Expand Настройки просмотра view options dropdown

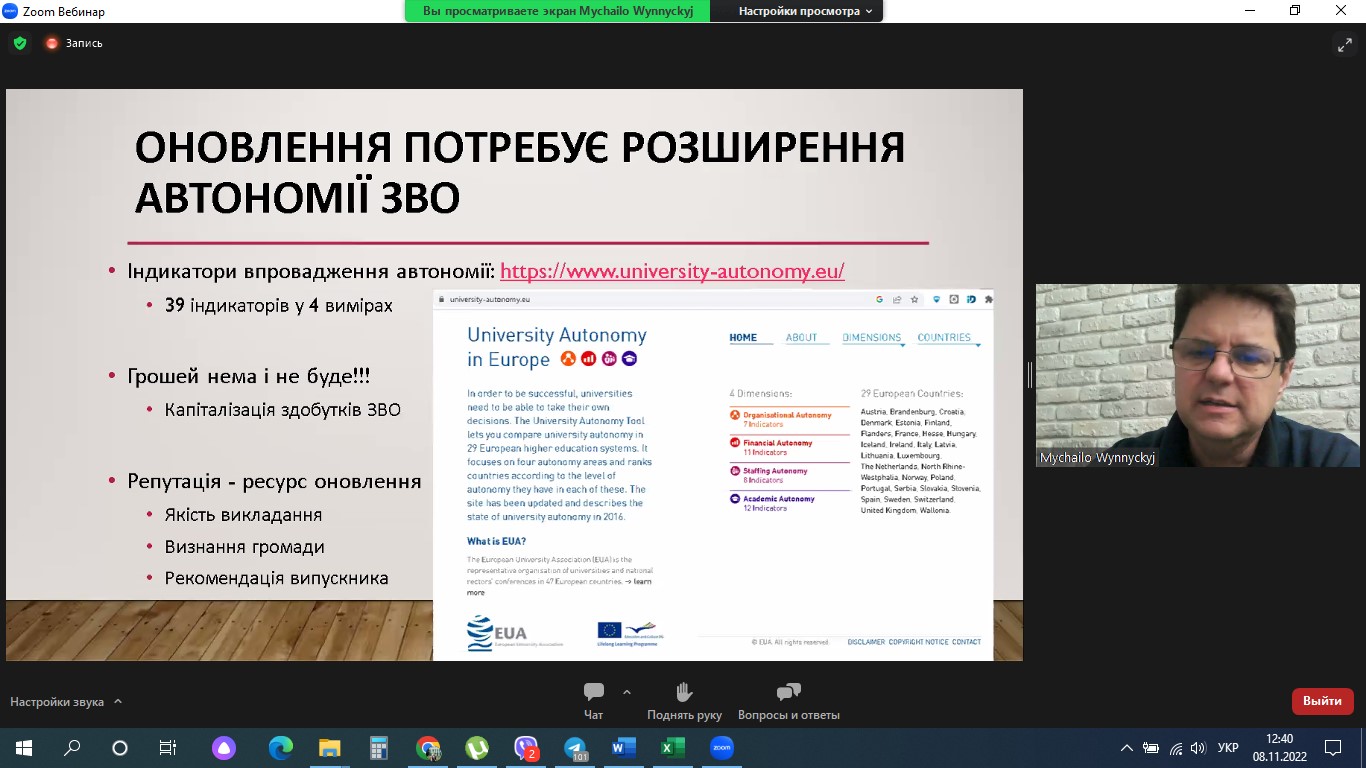click(805, 11)
